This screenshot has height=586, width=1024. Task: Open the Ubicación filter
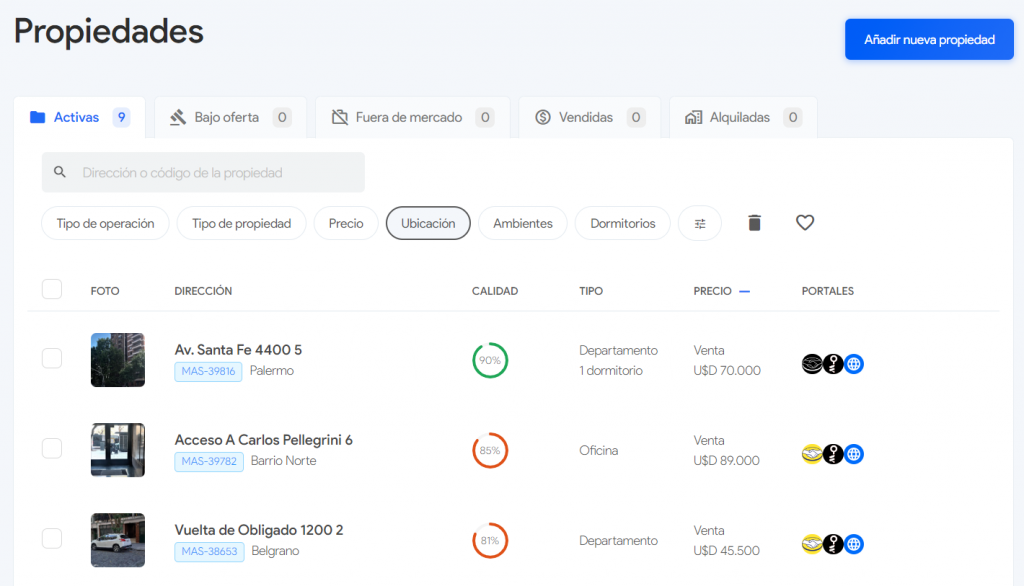[428, 223]
